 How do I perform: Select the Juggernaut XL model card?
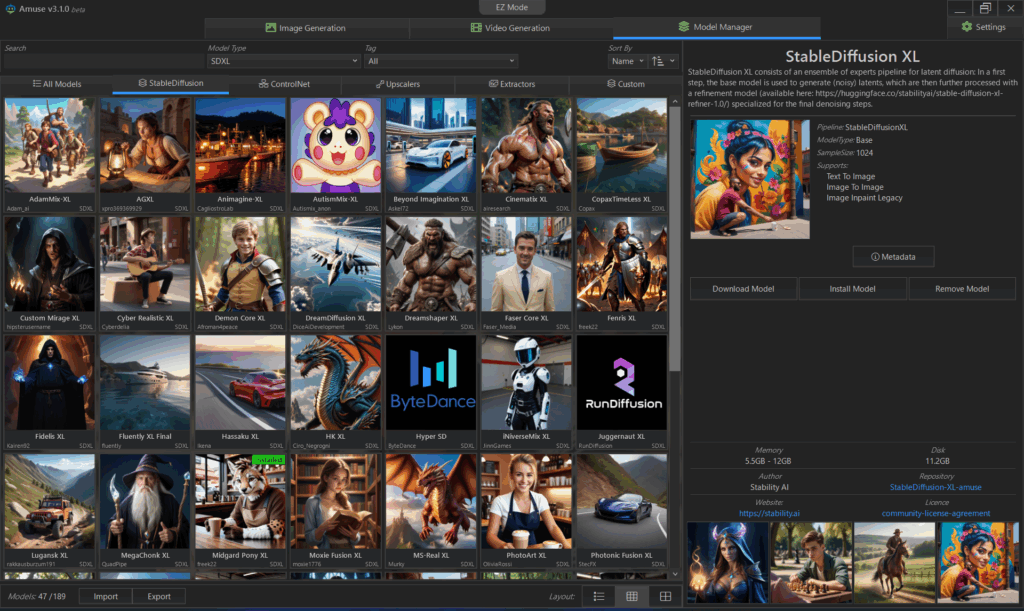pyautogui.click(x=622, y=392)
